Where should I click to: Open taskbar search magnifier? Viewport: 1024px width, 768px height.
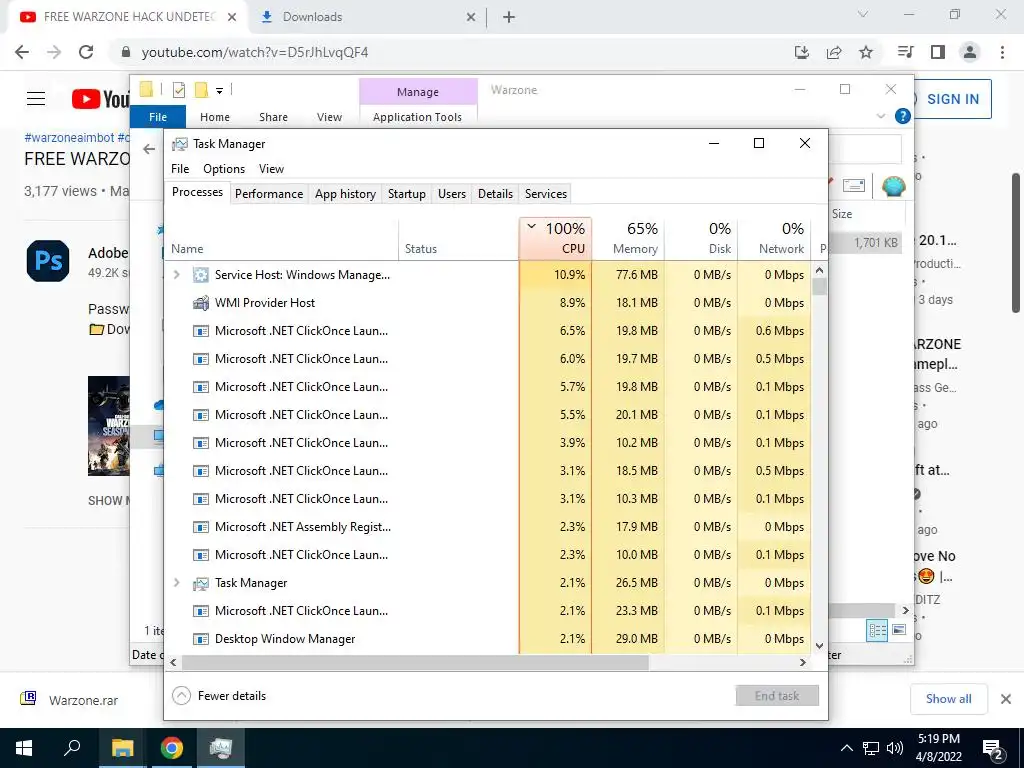(x=72, y=748)
